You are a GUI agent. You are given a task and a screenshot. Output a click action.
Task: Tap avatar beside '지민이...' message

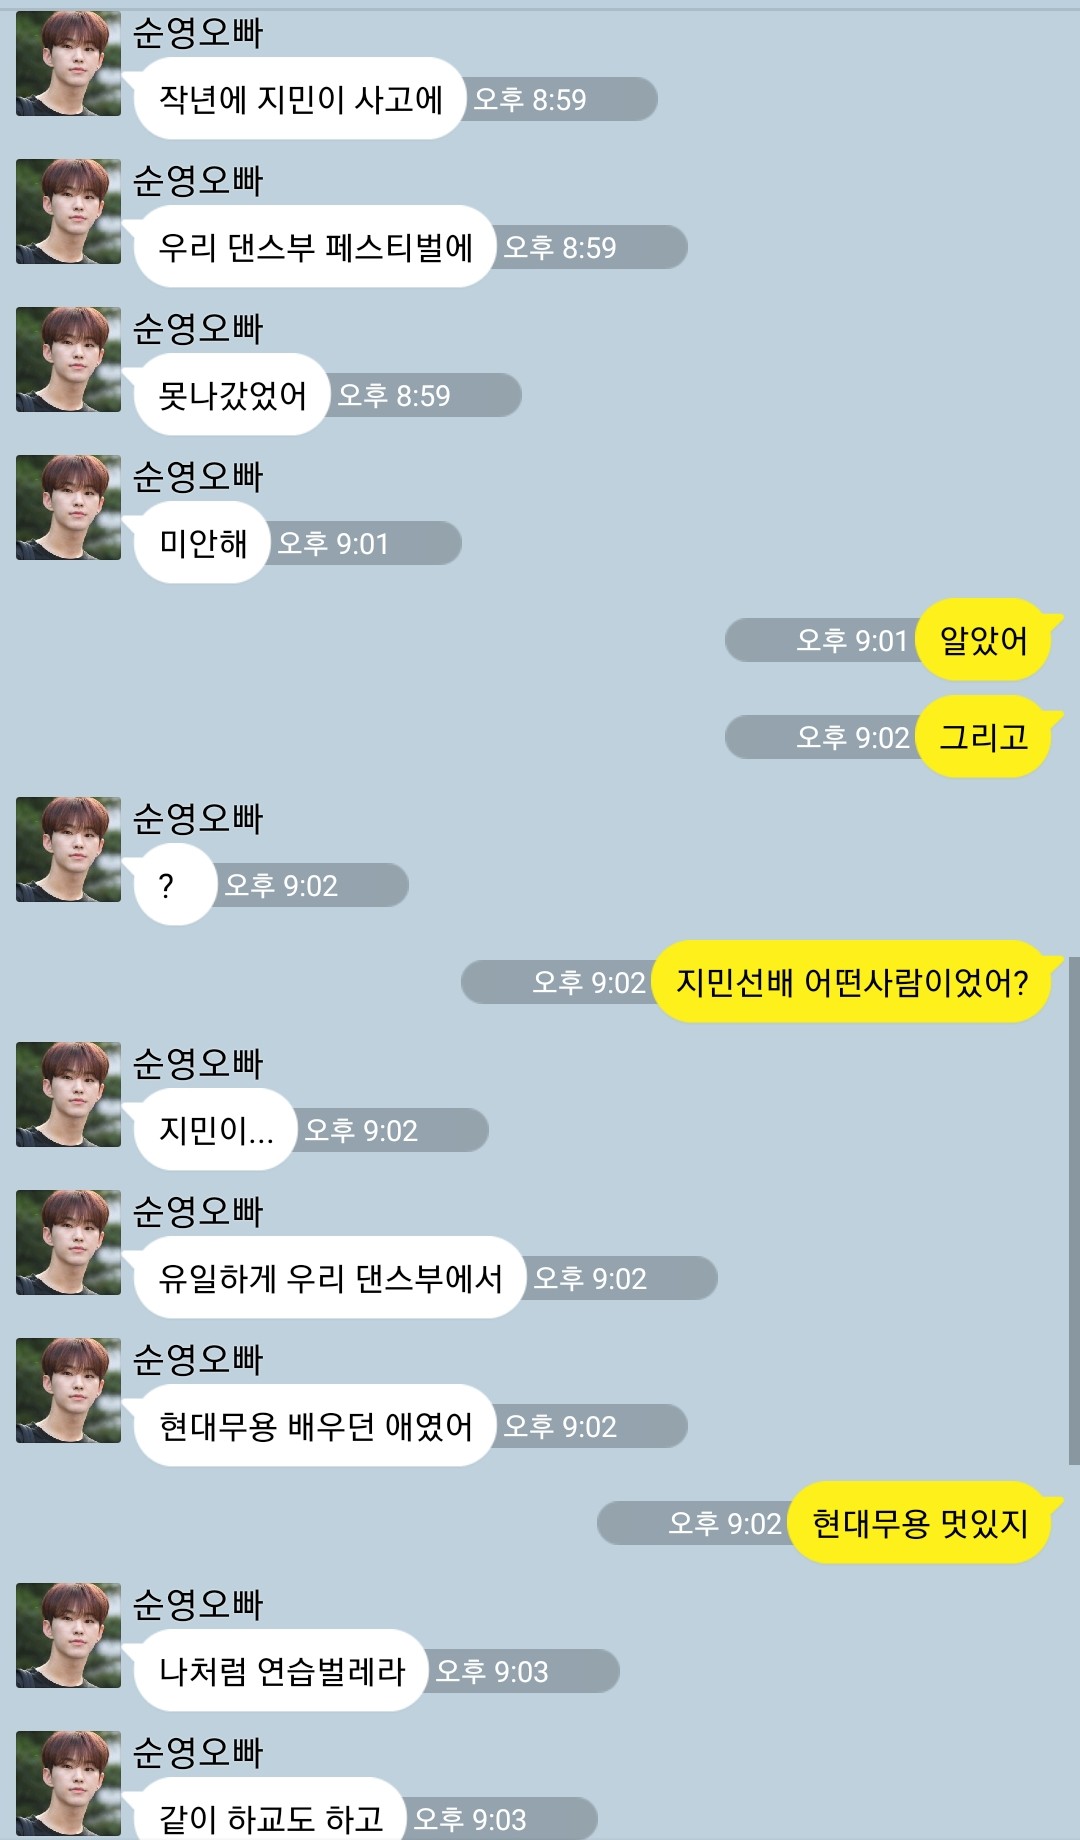coord(68,1094)
